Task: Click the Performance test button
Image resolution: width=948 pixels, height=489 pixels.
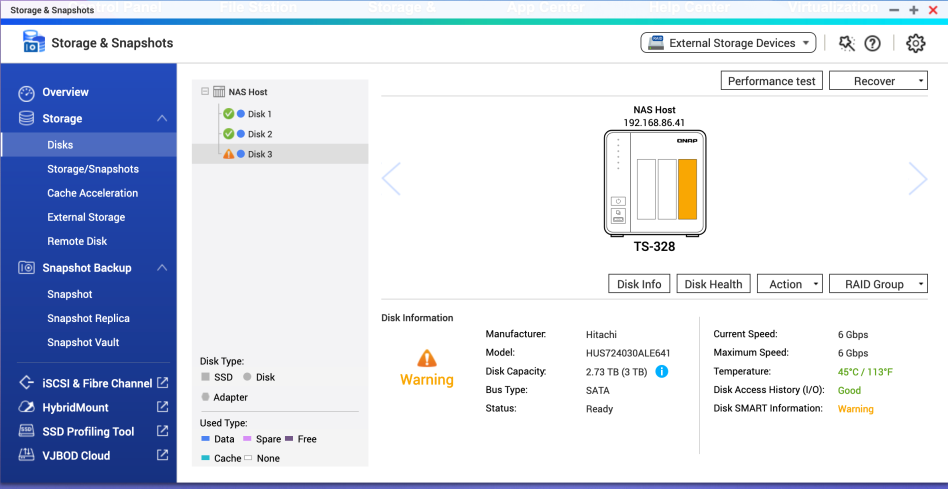Action: click(771, 81)
